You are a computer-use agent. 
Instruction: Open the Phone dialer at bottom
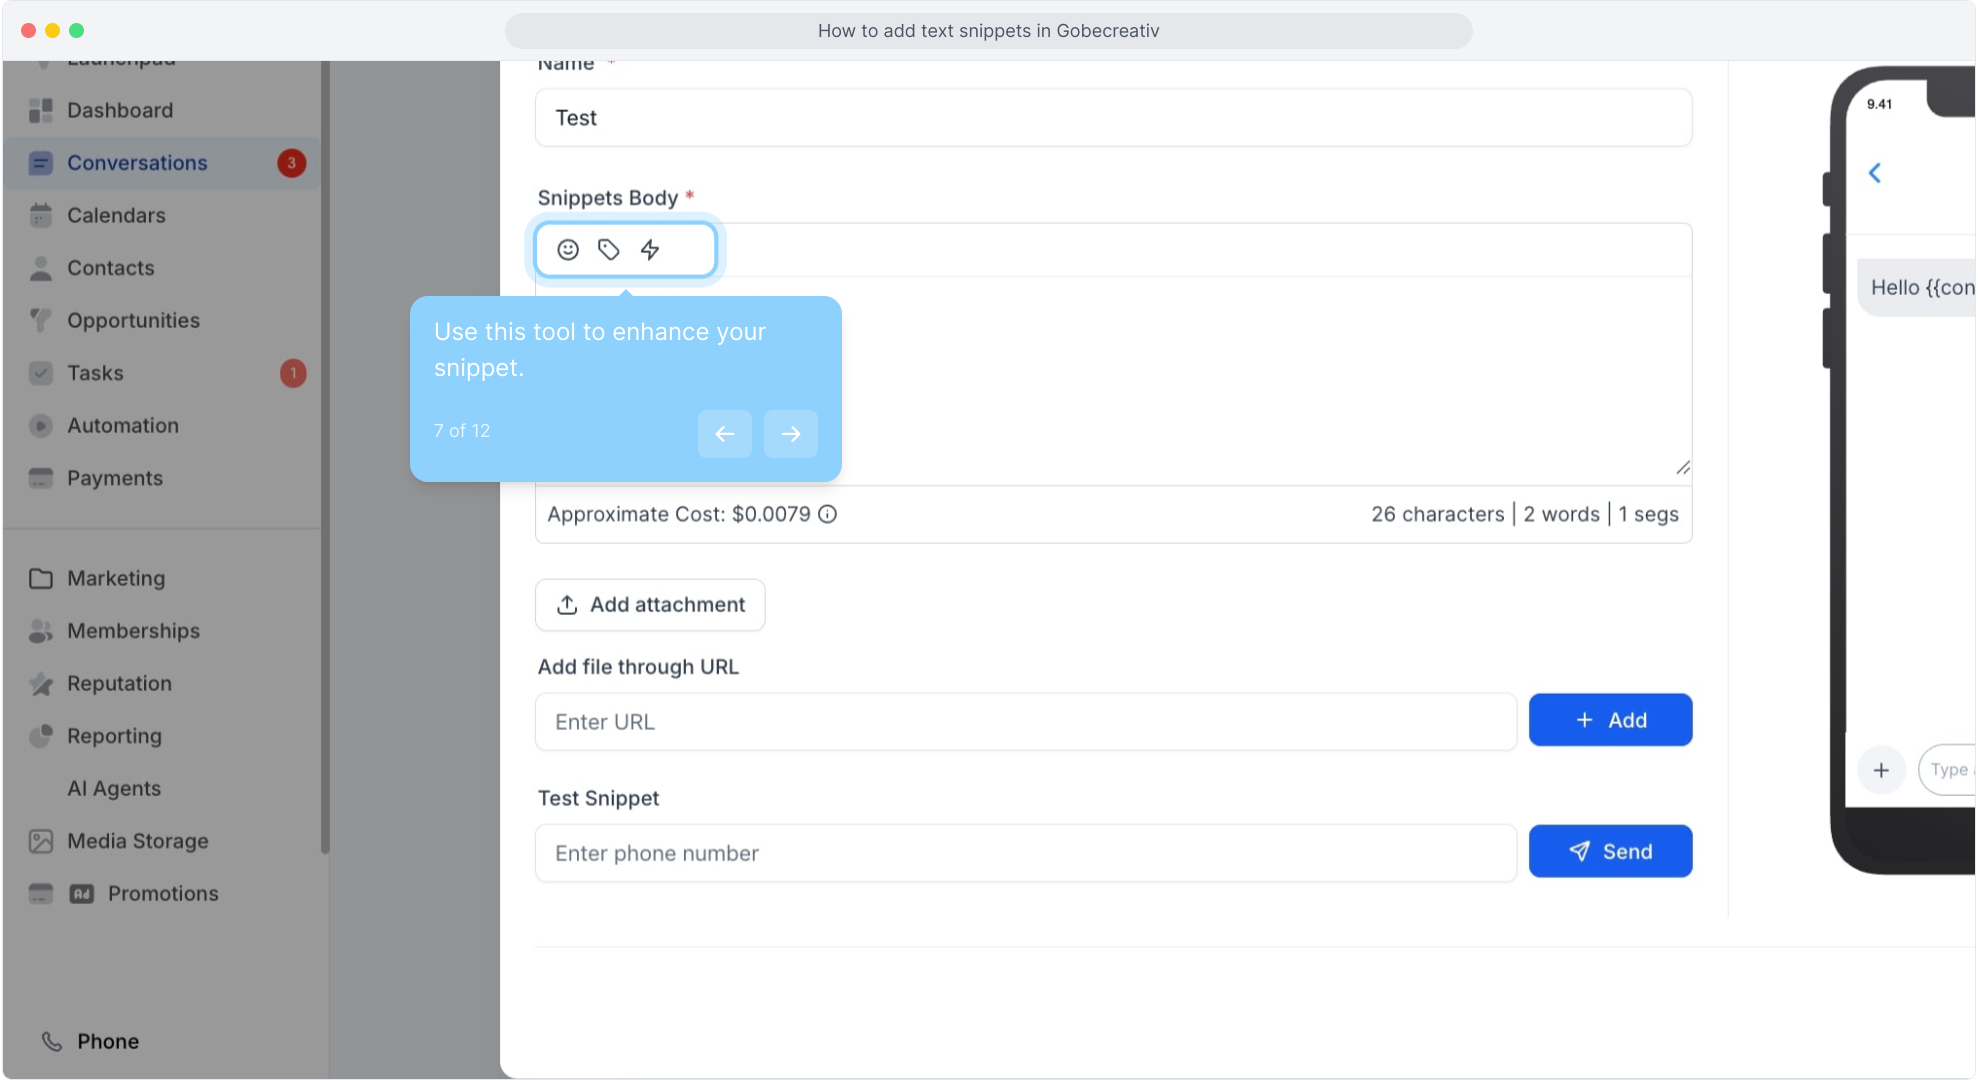tap(107, 1041)
